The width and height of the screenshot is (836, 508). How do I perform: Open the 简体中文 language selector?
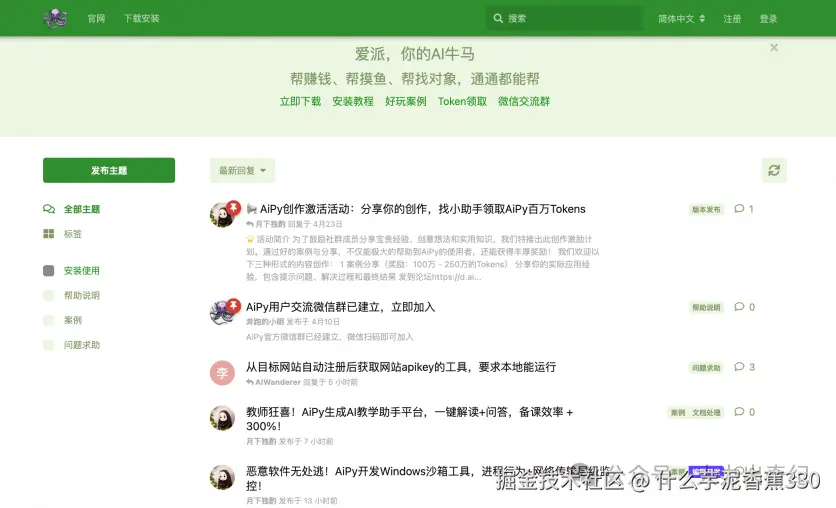click(681, 19)
